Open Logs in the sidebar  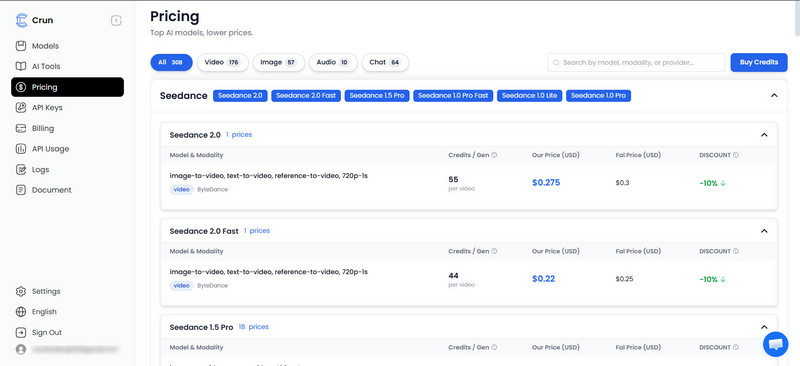(x=67, y=169)
